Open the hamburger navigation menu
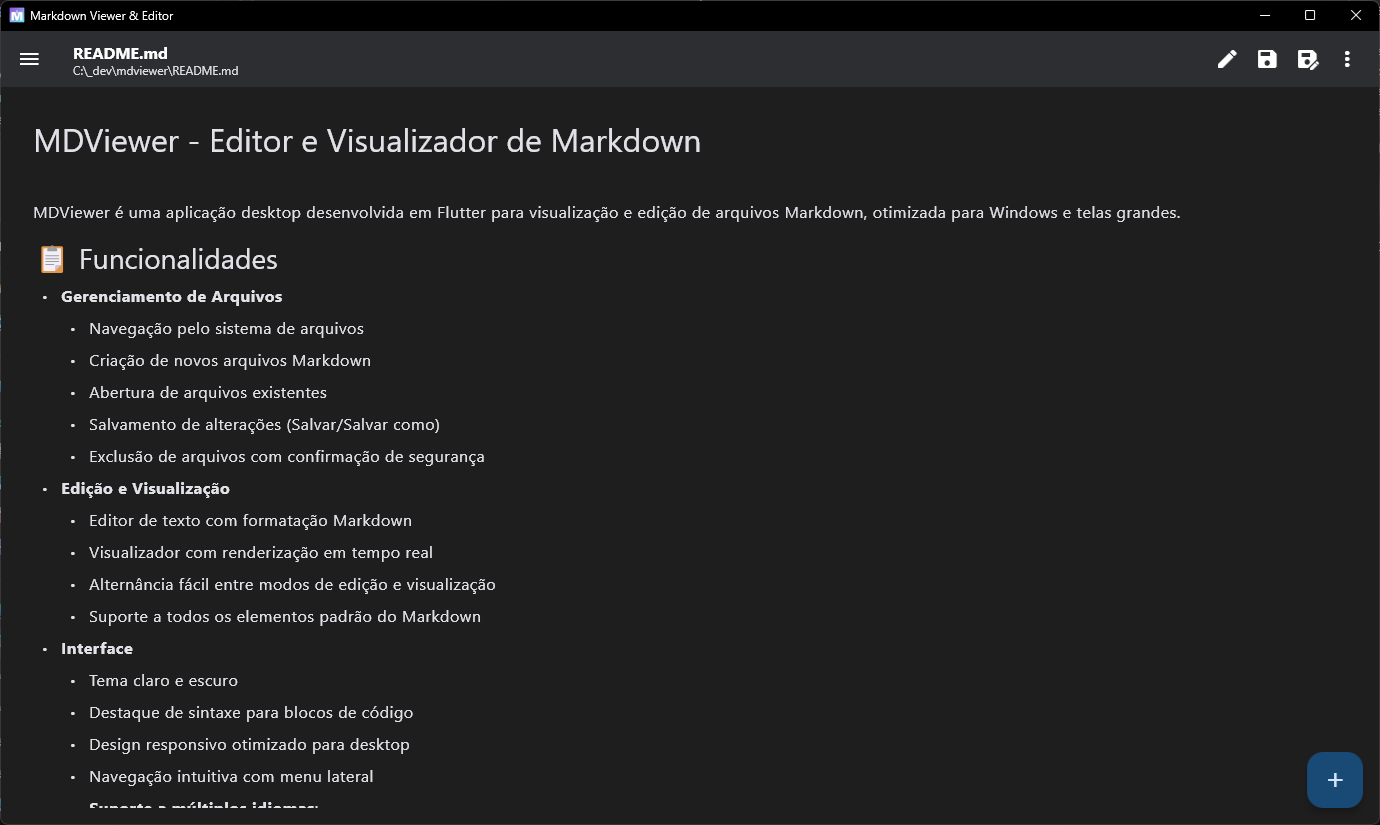This screenshot has width=1380, height=825. (29, 59)
